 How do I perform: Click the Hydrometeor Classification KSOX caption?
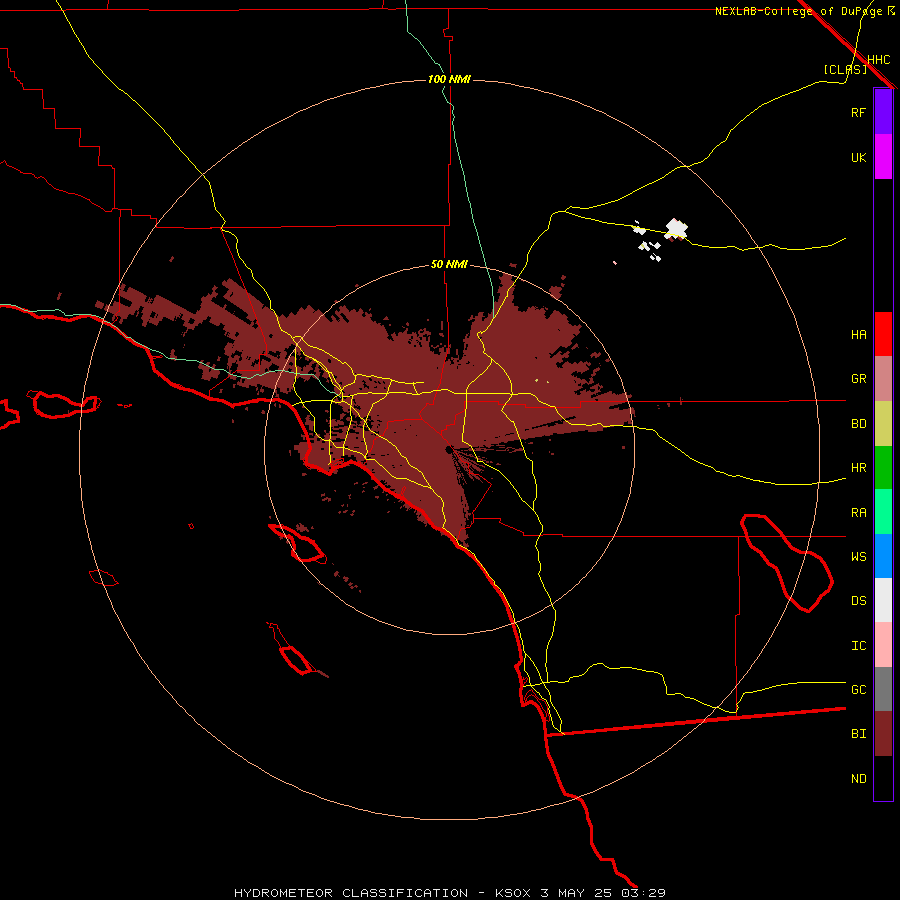(x=449, y=893)
